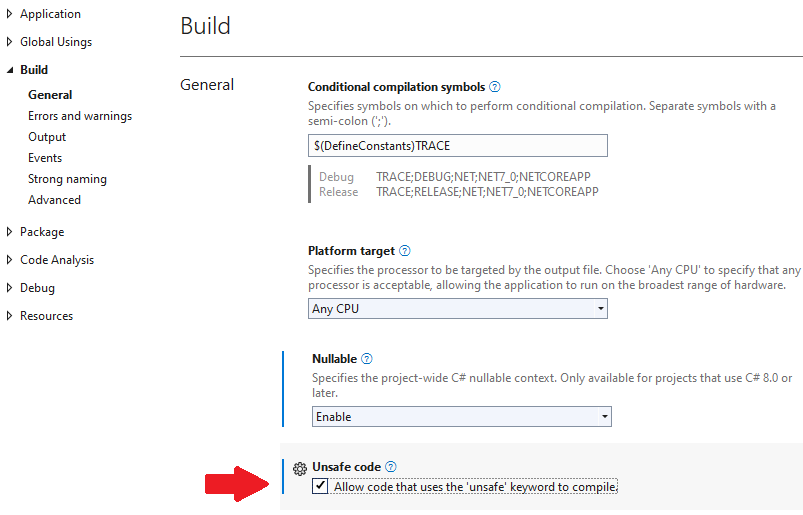Screen dimensions: 803x515
Task: Click the gear icon beside Unsafe code
Action: 300,468
